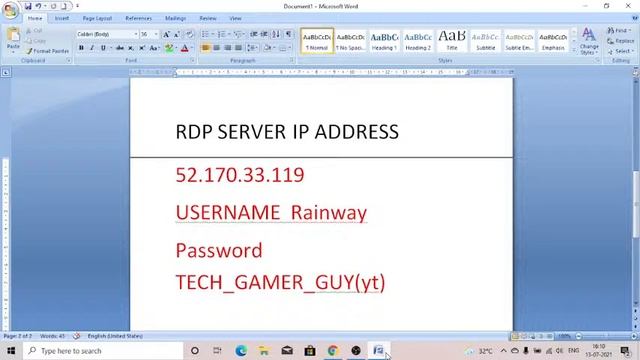
Task: Click the Replace button
Action: pyautogui.click(x=620, y=41)
